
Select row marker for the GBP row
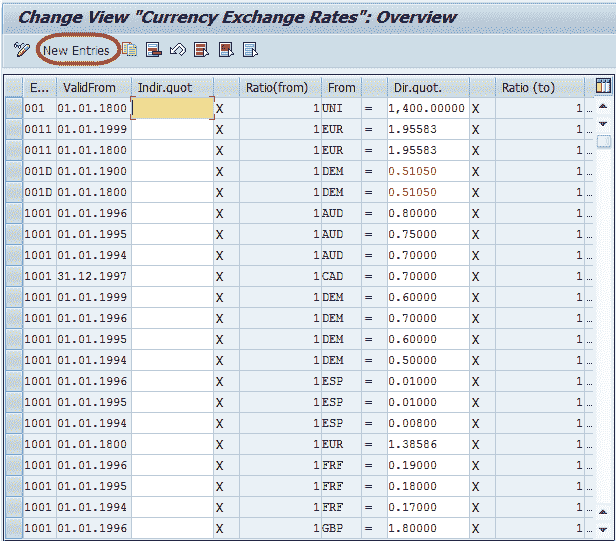pyautogui.click(x=14, y=528)
